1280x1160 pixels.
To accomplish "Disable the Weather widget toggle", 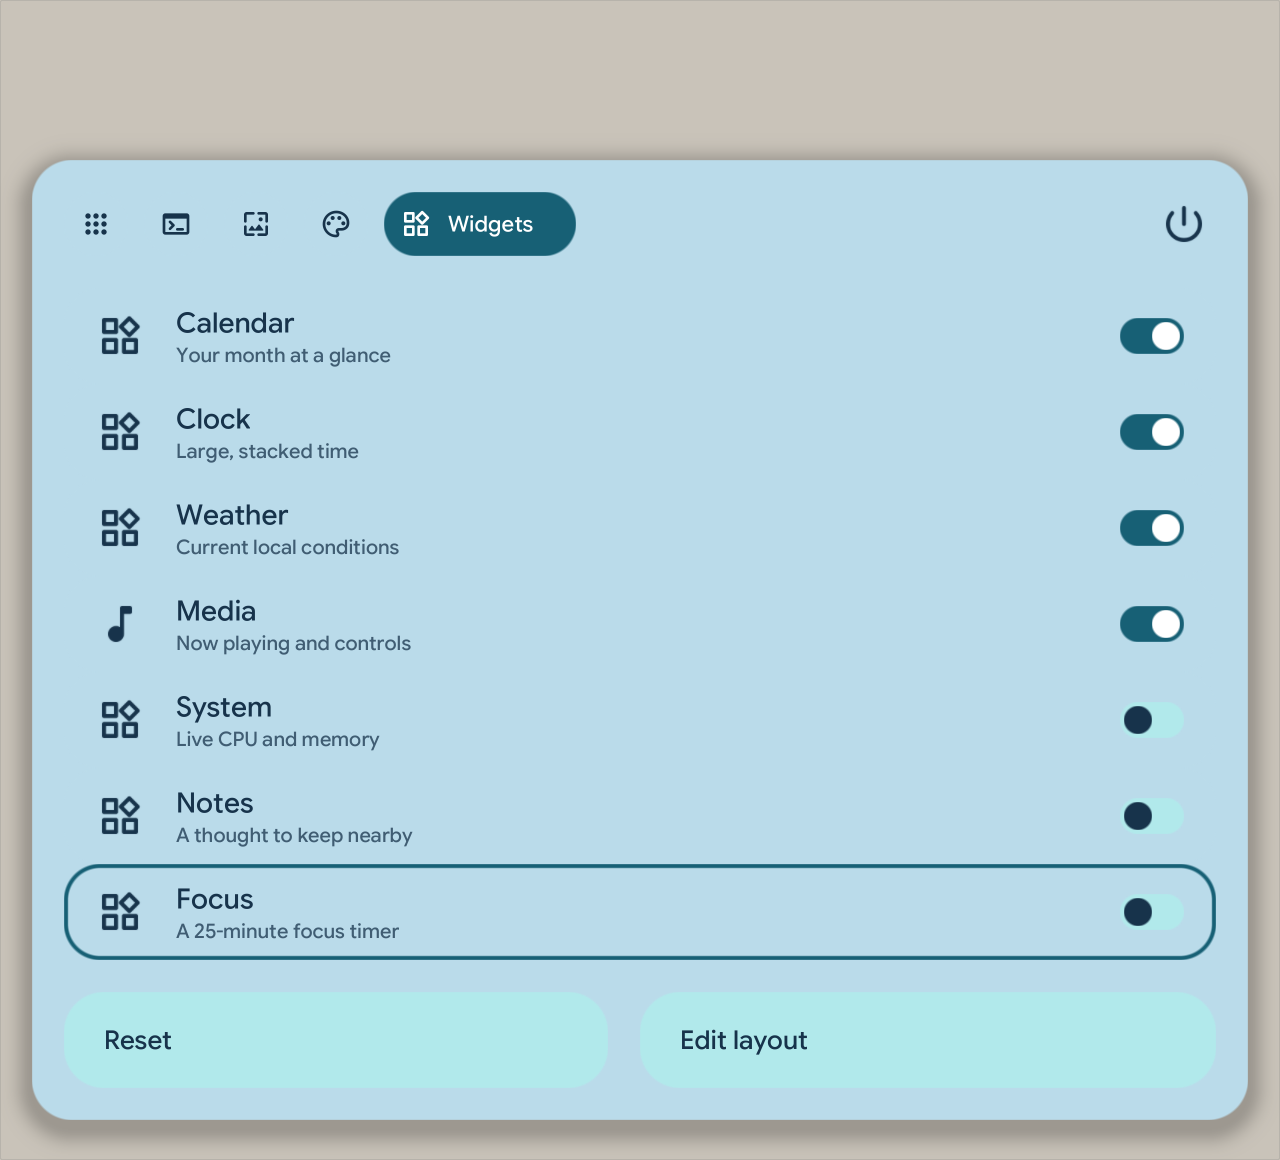I will pos(1152,528).
